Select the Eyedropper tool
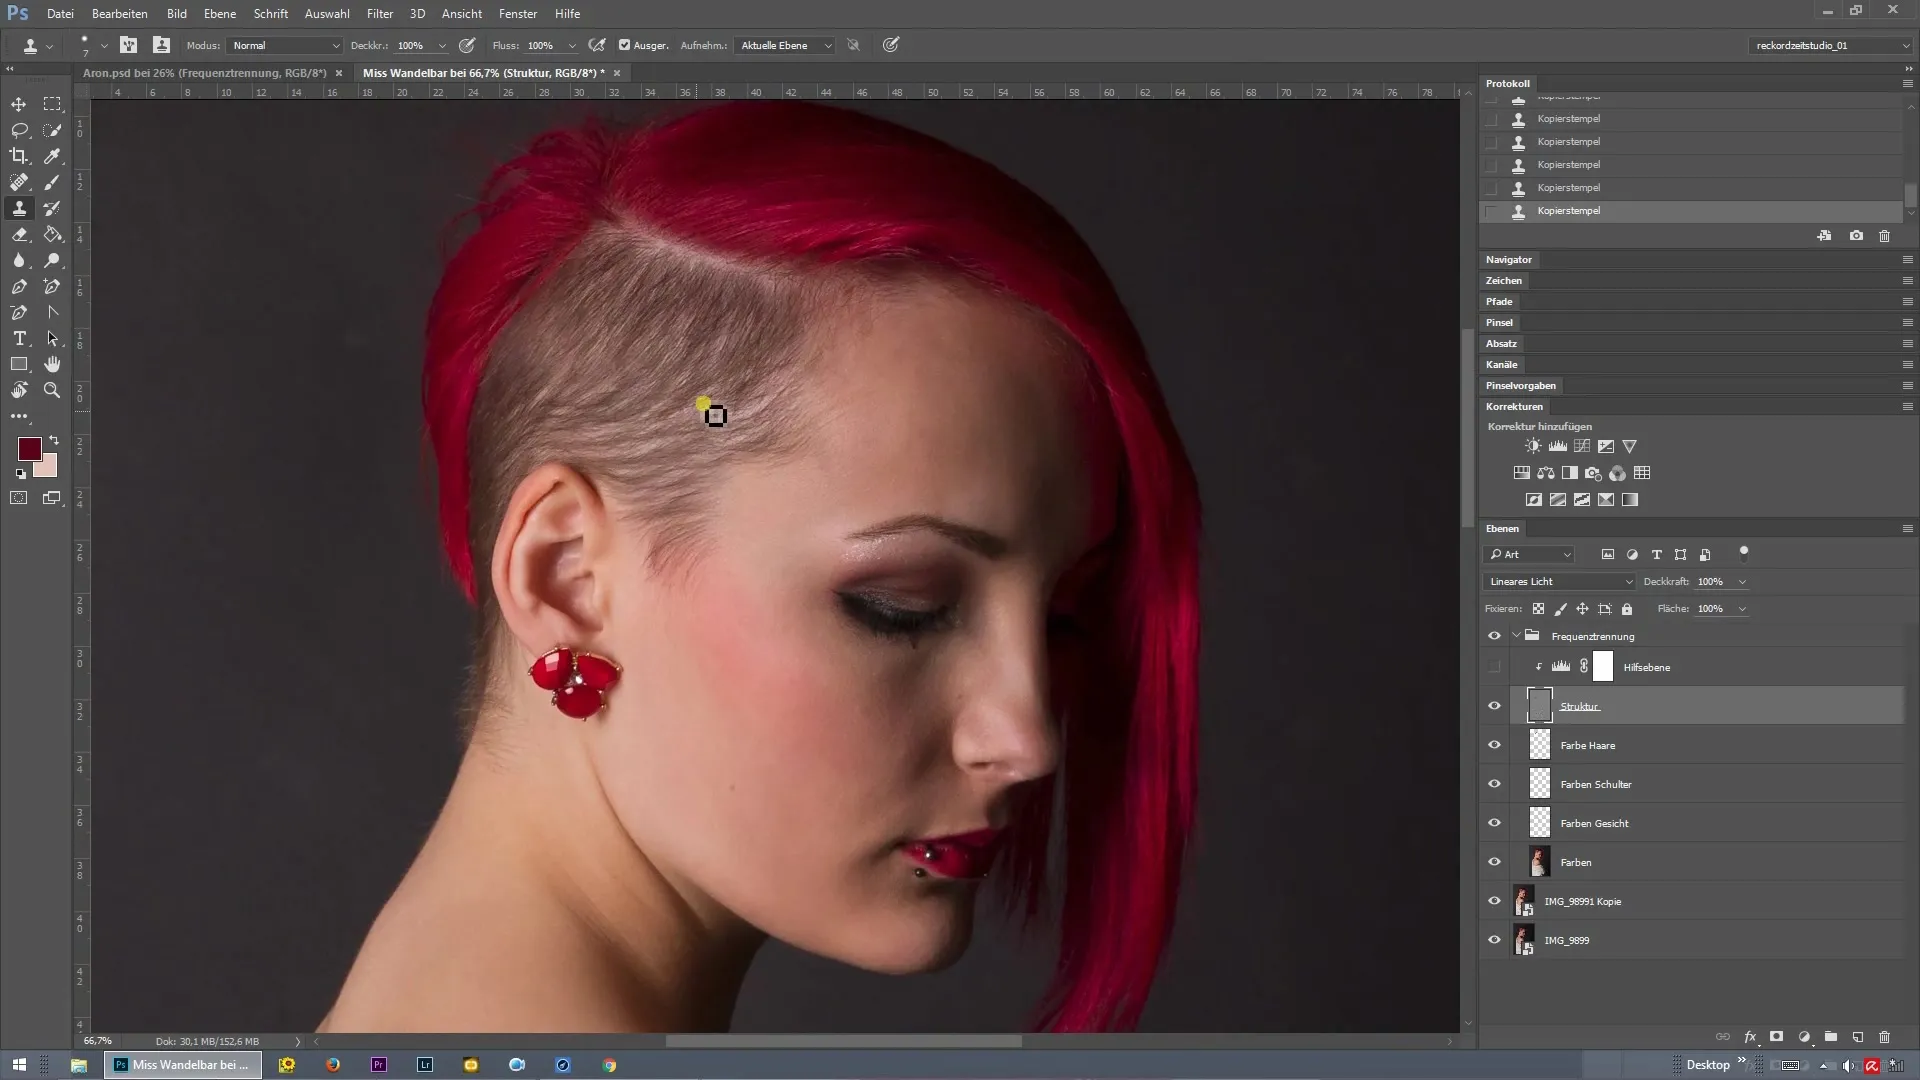 point(52,156)
